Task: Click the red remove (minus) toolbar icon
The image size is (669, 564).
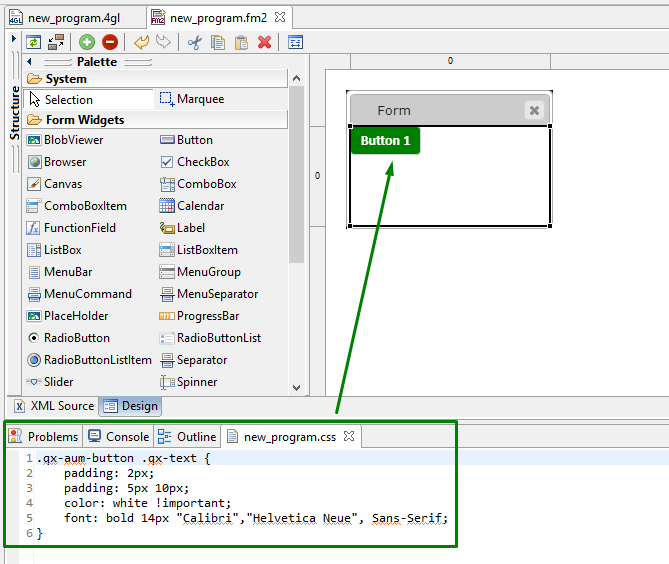Action: pyautogui.click(x=110, y=42)
